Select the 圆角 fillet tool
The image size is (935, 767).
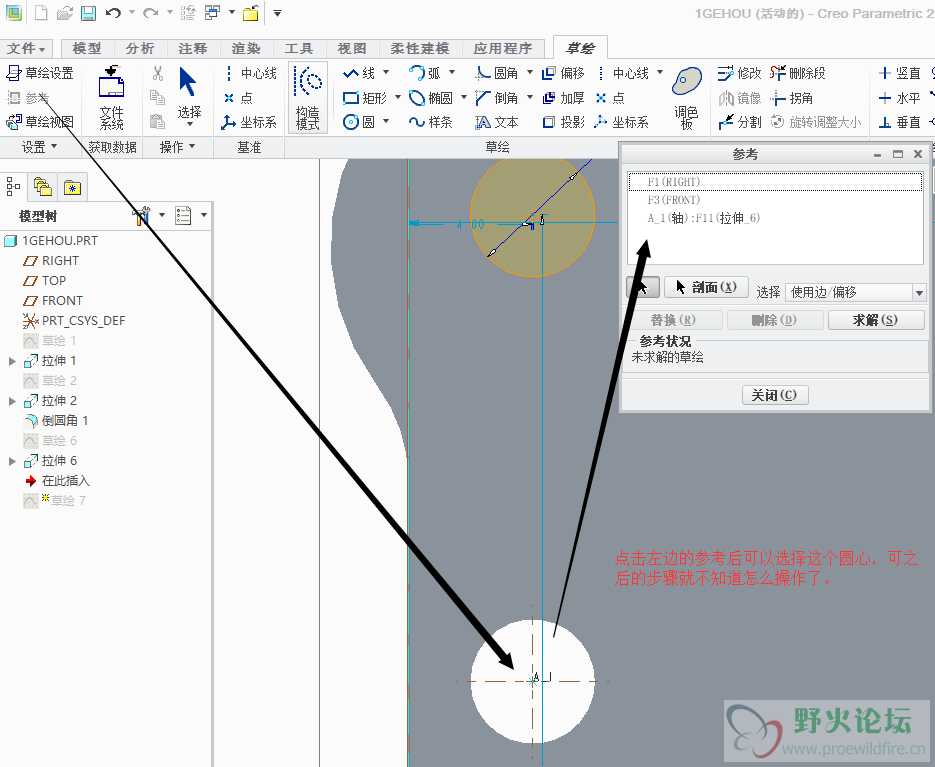(x=497, y=73)
